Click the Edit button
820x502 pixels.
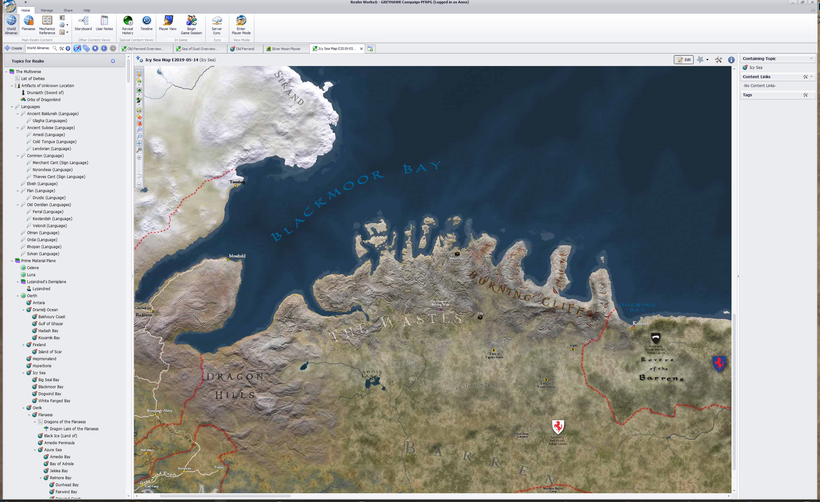pyautogui.click(x=684, y=60)
